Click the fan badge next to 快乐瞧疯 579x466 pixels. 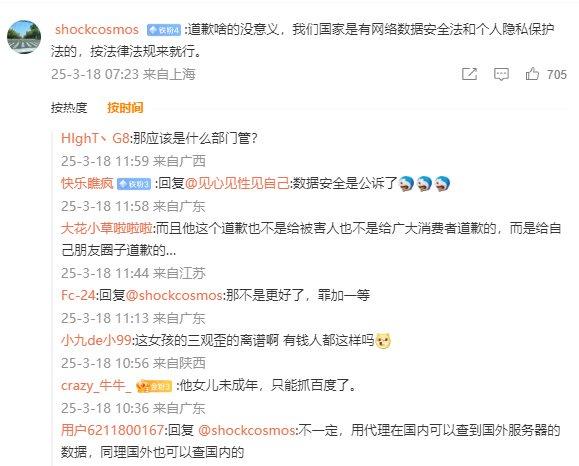[134, 184]
